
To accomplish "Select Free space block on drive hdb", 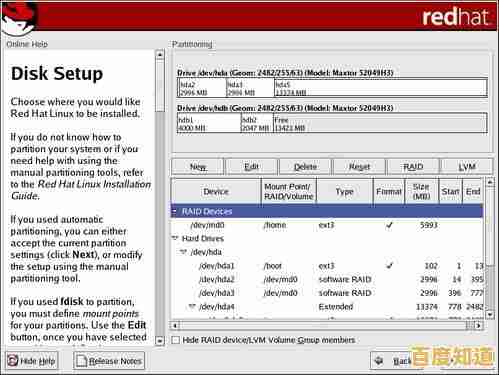I will (380, 123).
